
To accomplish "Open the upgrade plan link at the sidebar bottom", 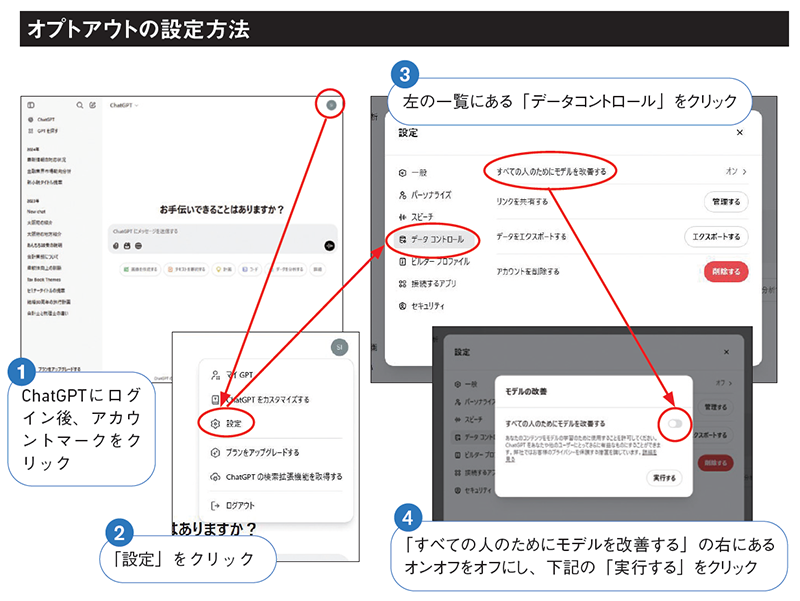I will tap(59, 368).
